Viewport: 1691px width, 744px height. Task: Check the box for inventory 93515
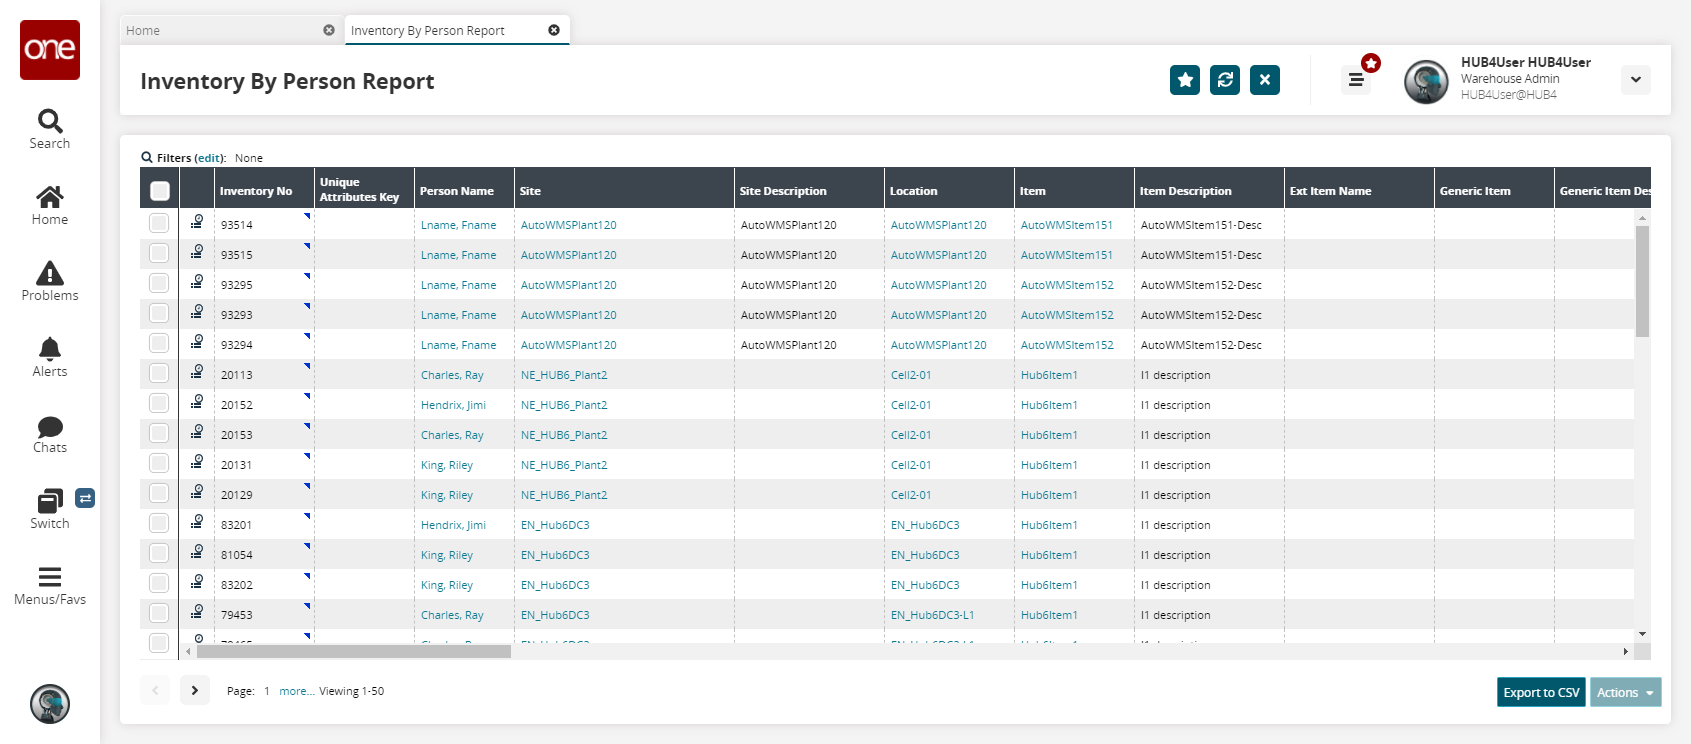pos(159,253)
